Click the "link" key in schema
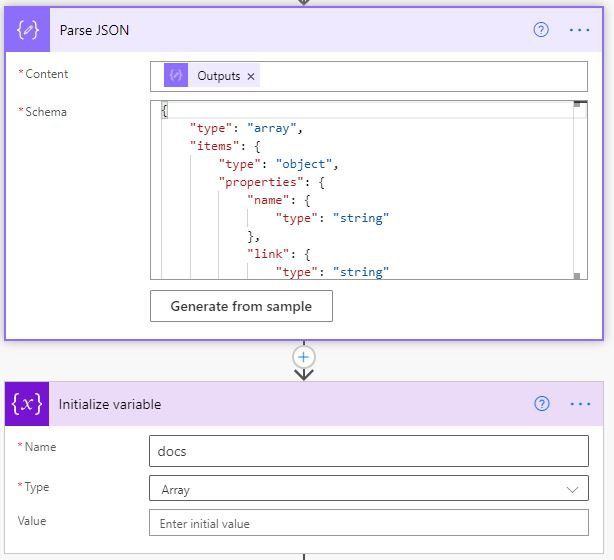The image size is (614, 560). 268,254
